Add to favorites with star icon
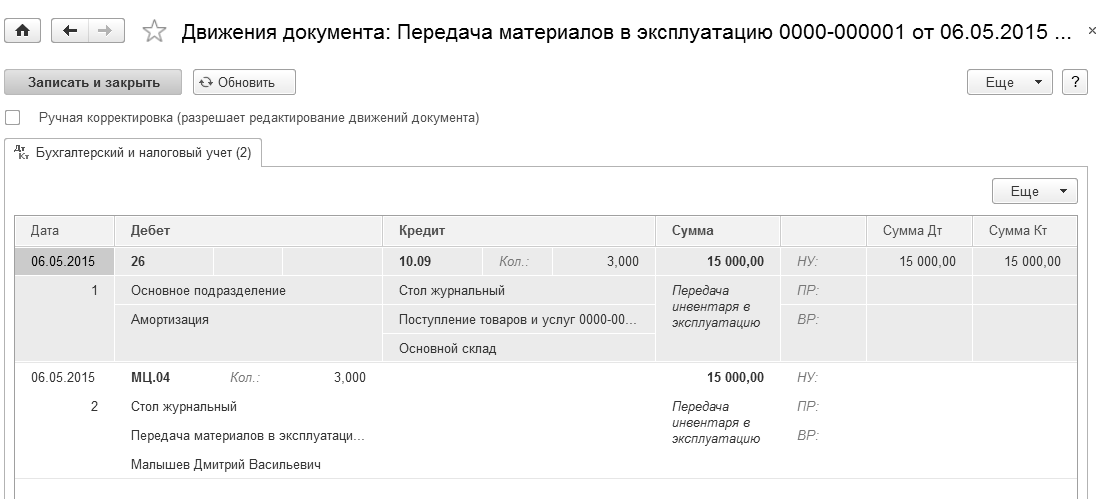The width and height of the screenshot is (1098, 499). pos(154,32)
